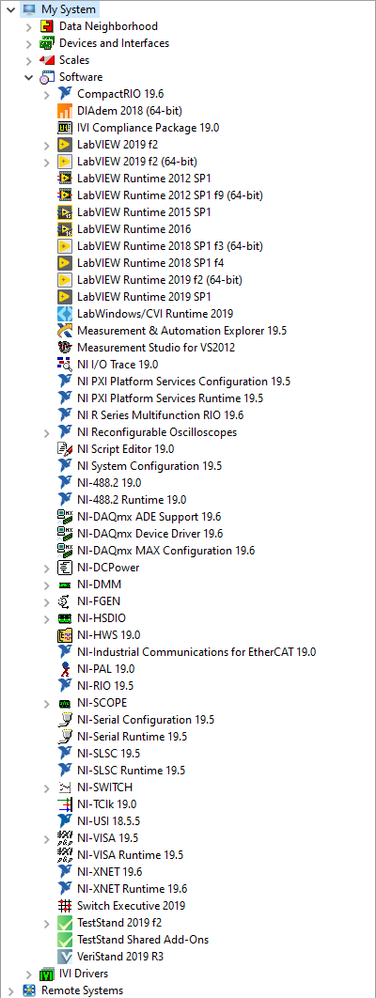376x998 pixels.
Task: Click the My System computer icon
Action: click(29, 10)
